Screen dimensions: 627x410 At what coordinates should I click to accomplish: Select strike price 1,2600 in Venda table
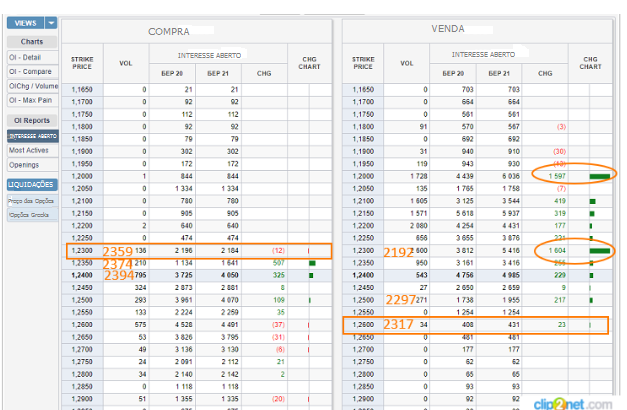pyautogui.click(x=362, y=324)
